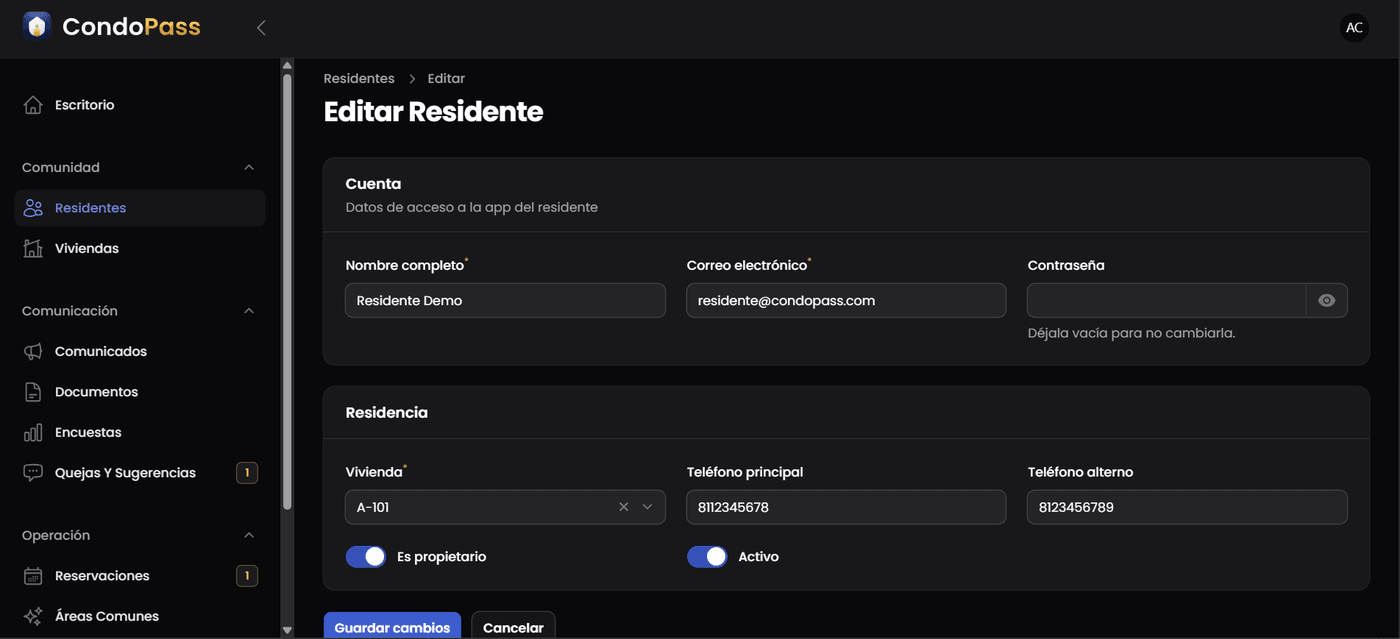Open the Vivienda dropdown arrow
Viewport: 1400px width, 639px height.
647,507
